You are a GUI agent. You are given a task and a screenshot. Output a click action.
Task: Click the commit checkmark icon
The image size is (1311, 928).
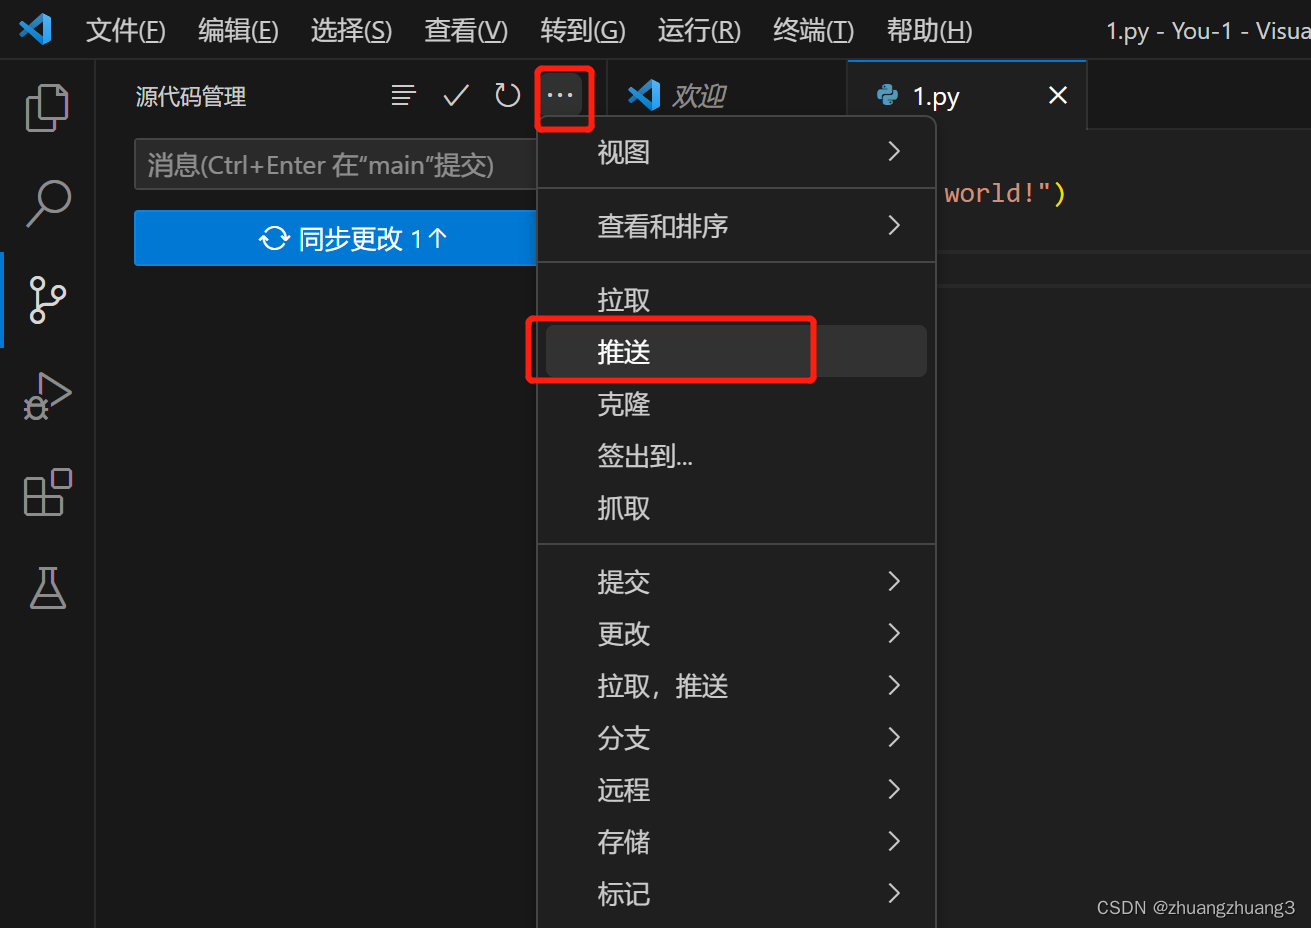(x=456, y=95)
